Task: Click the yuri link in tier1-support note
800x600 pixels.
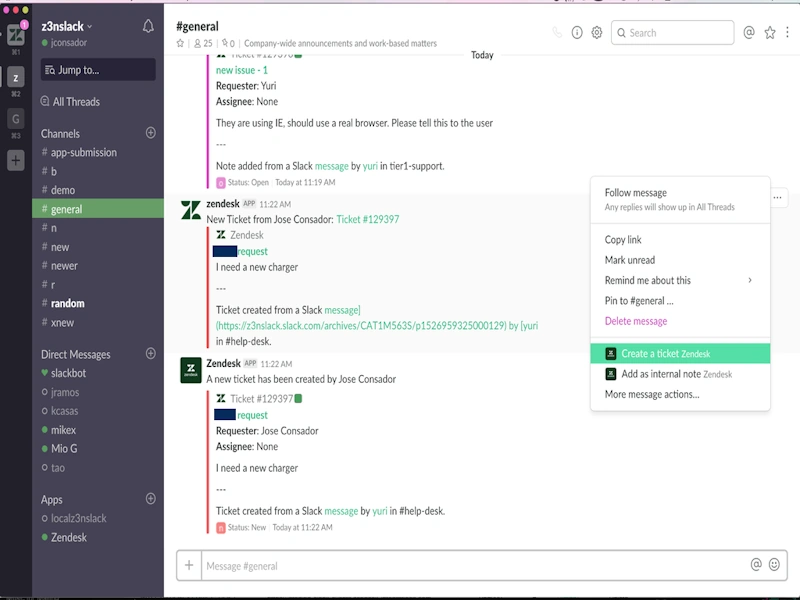Action: tap(370, 166)
